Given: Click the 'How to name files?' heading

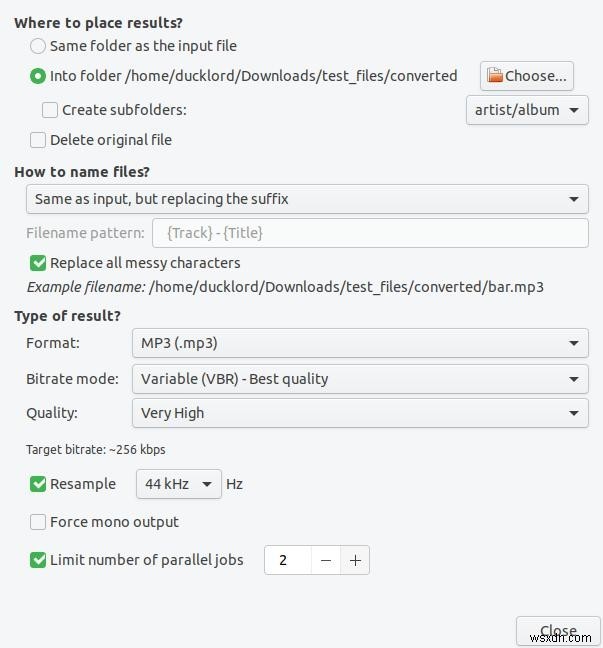Looking at the screenshot, I should 82,172.
